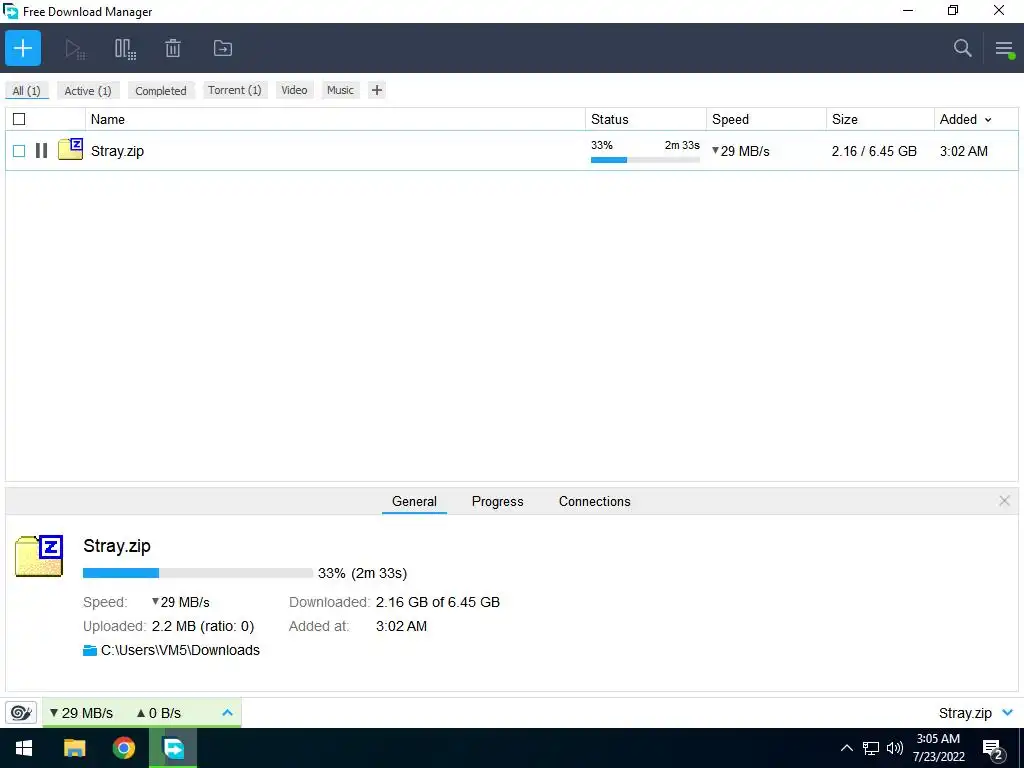The width and height of the screenshot is (1024, 768).
Task: Click the 33% status percentage text
Action: point(601,145)
